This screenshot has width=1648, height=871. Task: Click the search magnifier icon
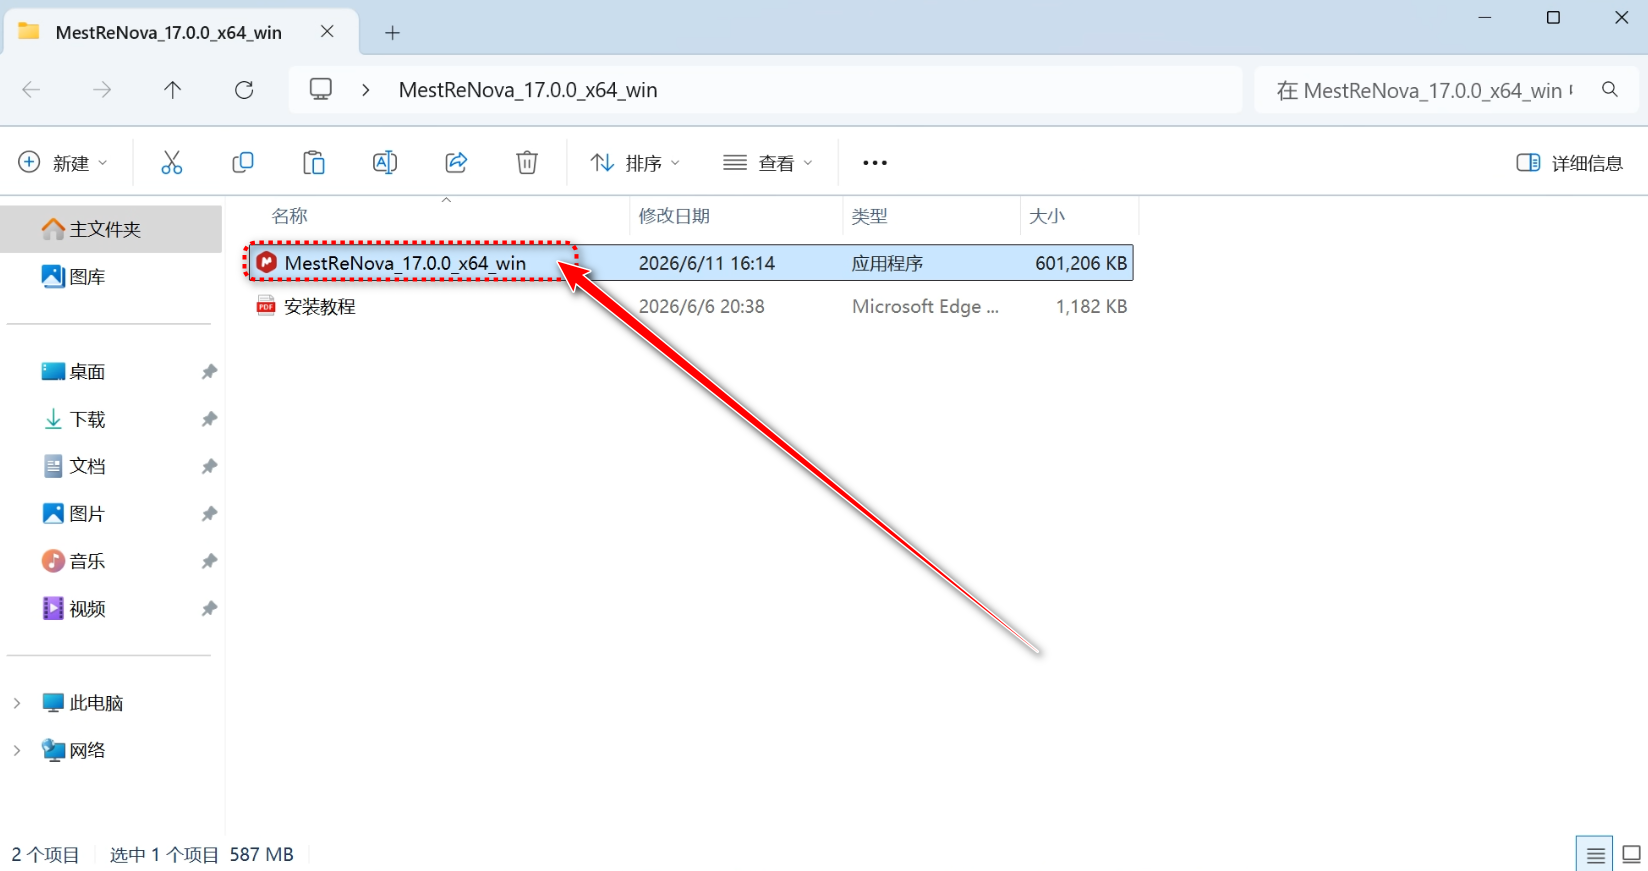1610,90
